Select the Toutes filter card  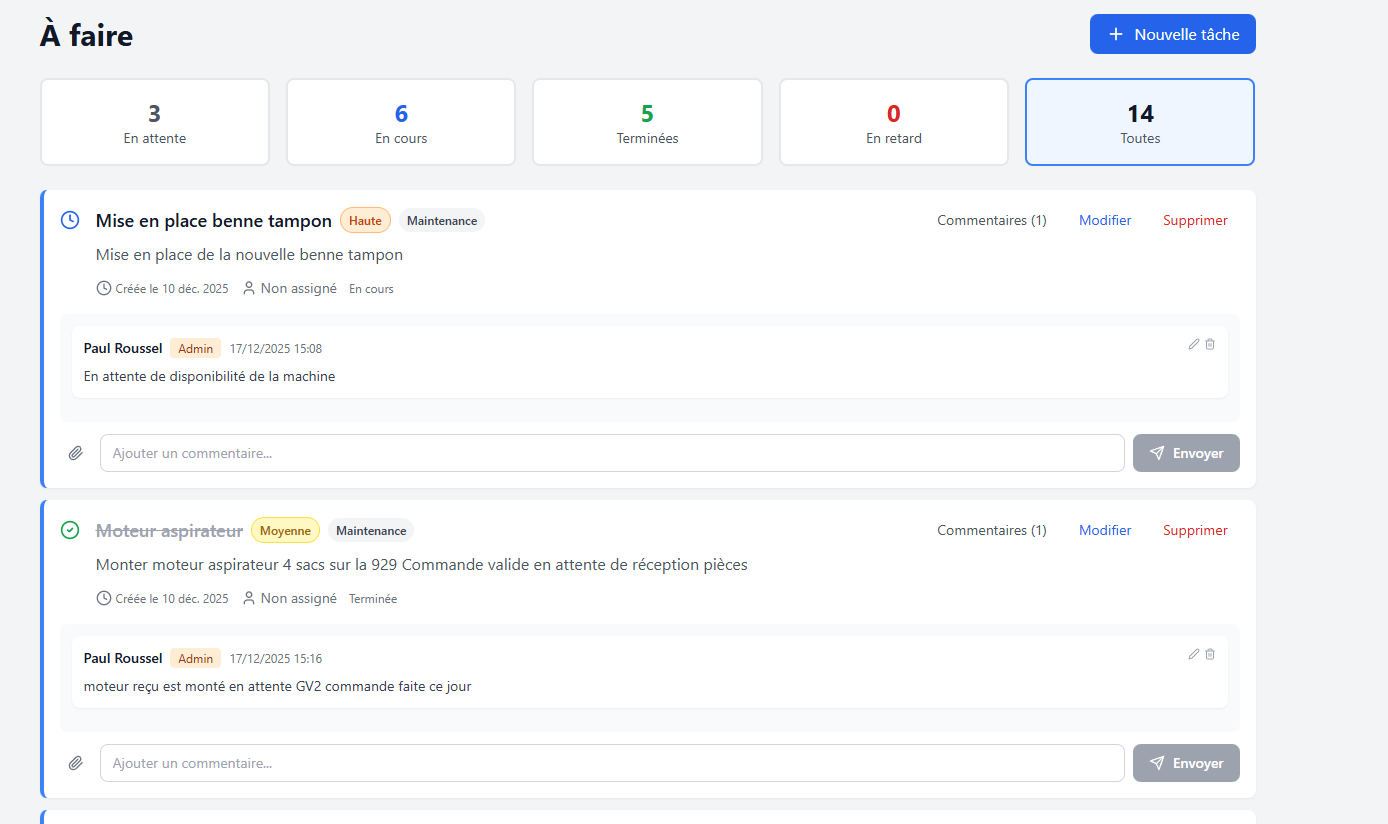[1140, 122]
